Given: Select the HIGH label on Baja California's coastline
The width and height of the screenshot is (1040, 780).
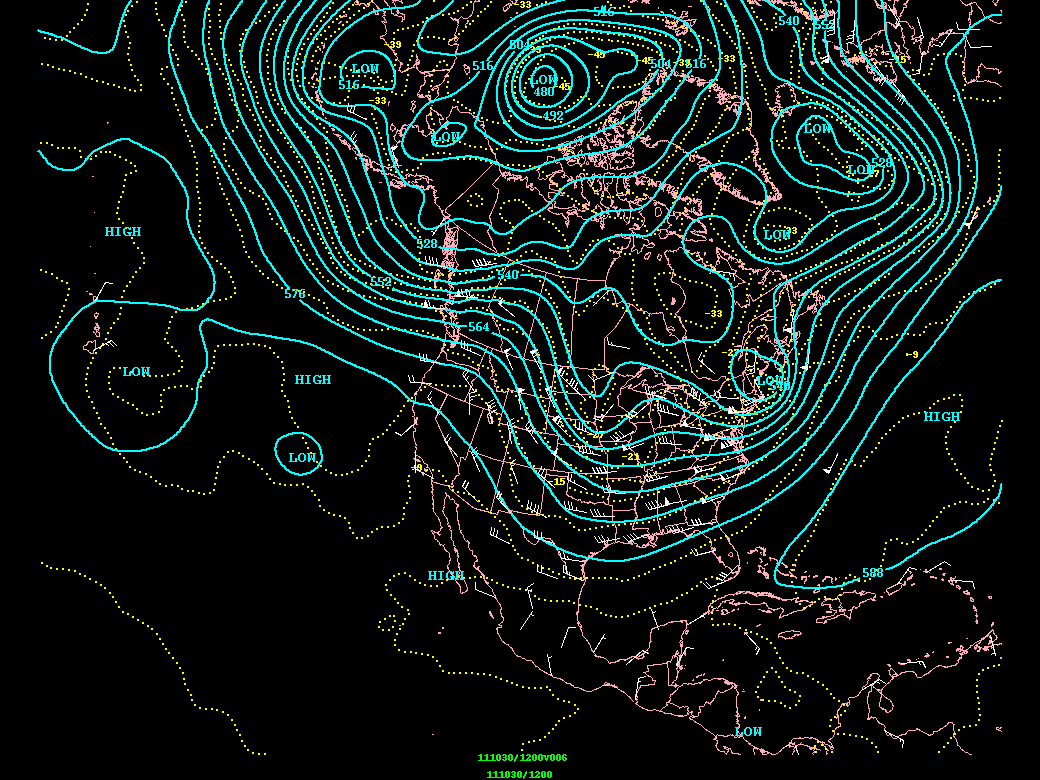Looking at the screenshot, I should [446, 575].
